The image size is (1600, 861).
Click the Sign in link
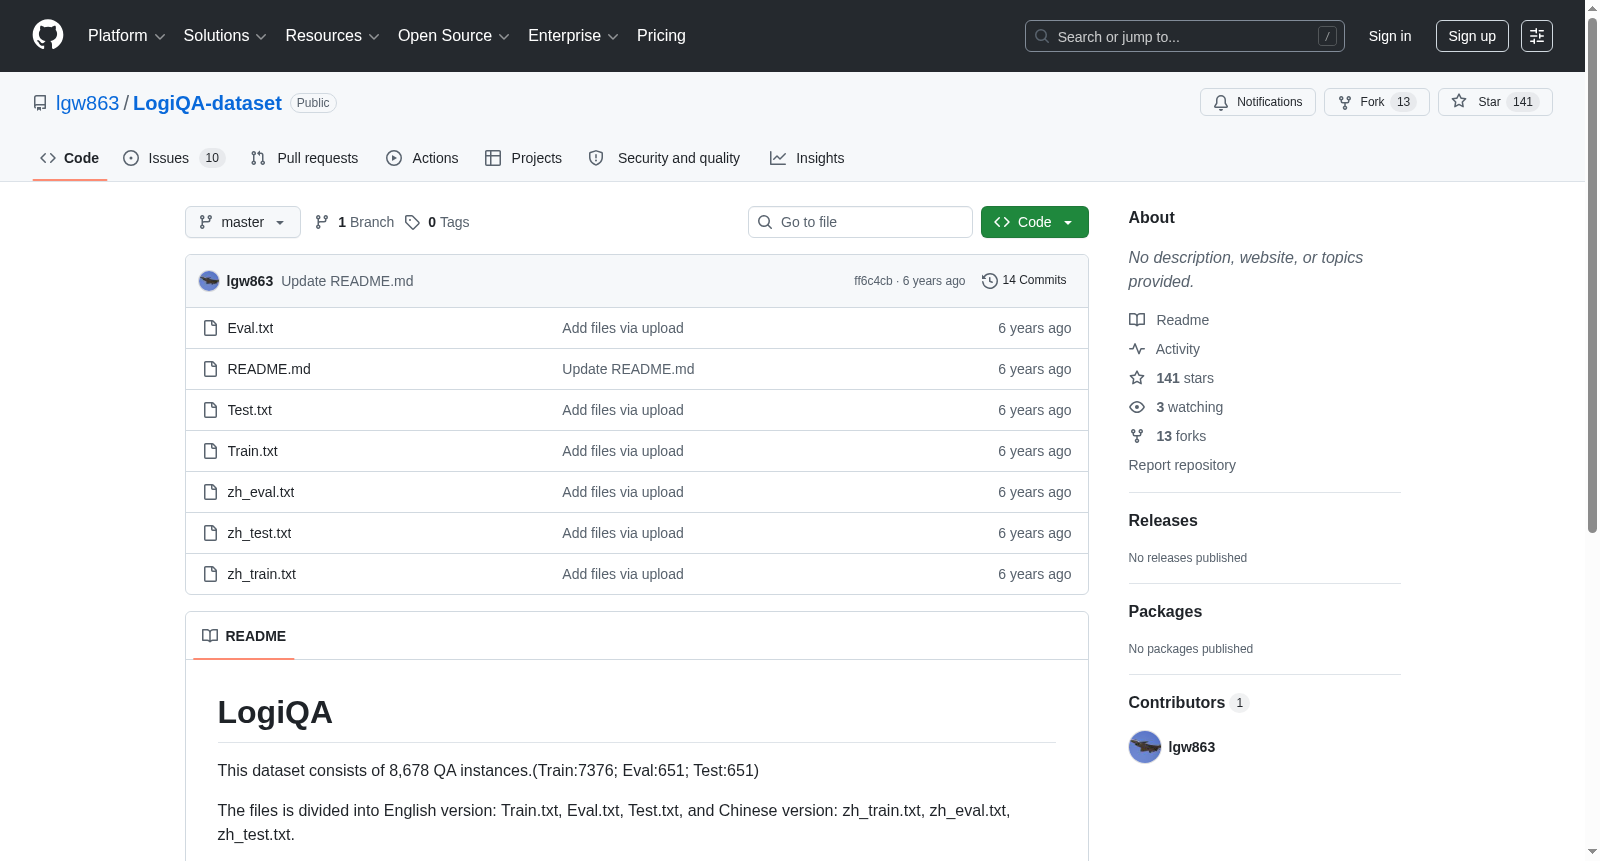[x=1390, y=36]
